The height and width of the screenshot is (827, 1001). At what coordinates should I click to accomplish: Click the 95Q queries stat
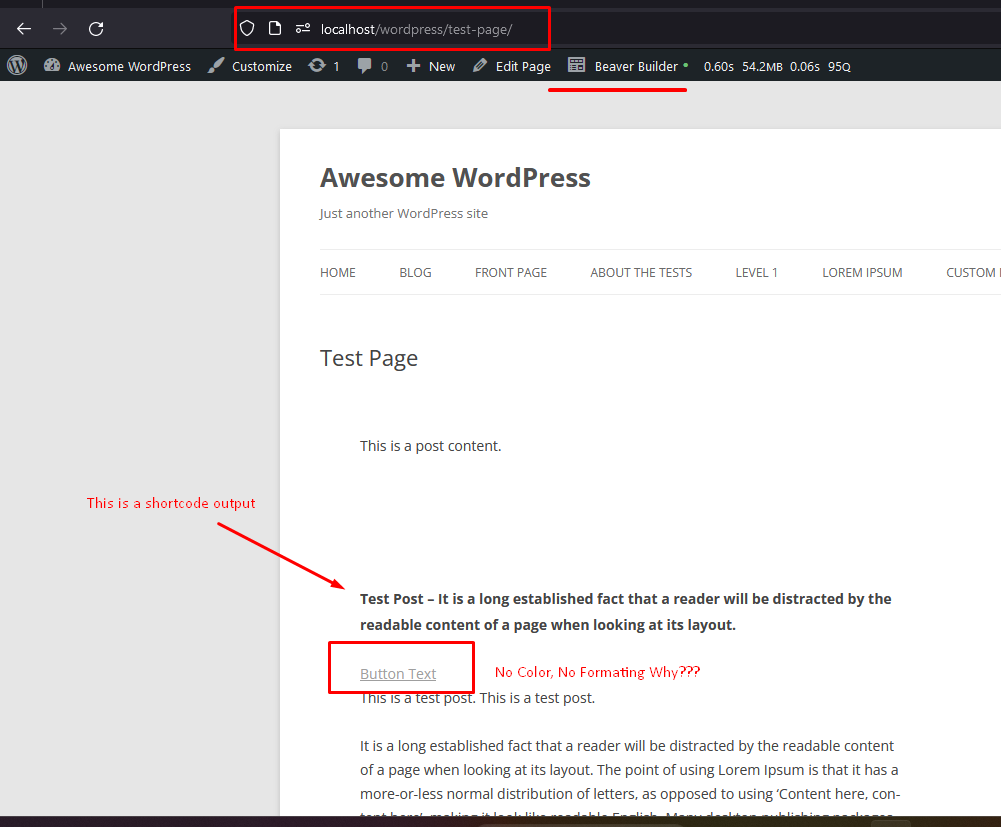[x=839, y=66]
